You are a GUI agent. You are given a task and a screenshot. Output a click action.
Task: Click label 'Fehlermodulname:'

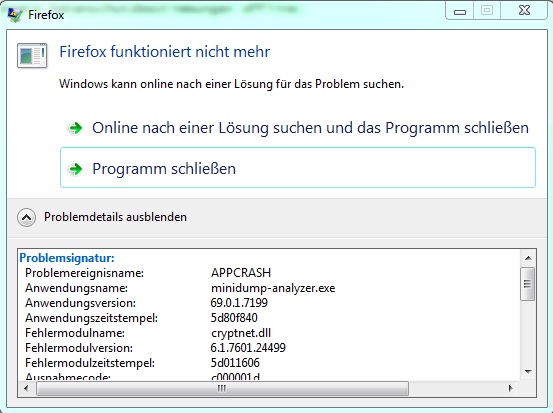pos(75,333)
